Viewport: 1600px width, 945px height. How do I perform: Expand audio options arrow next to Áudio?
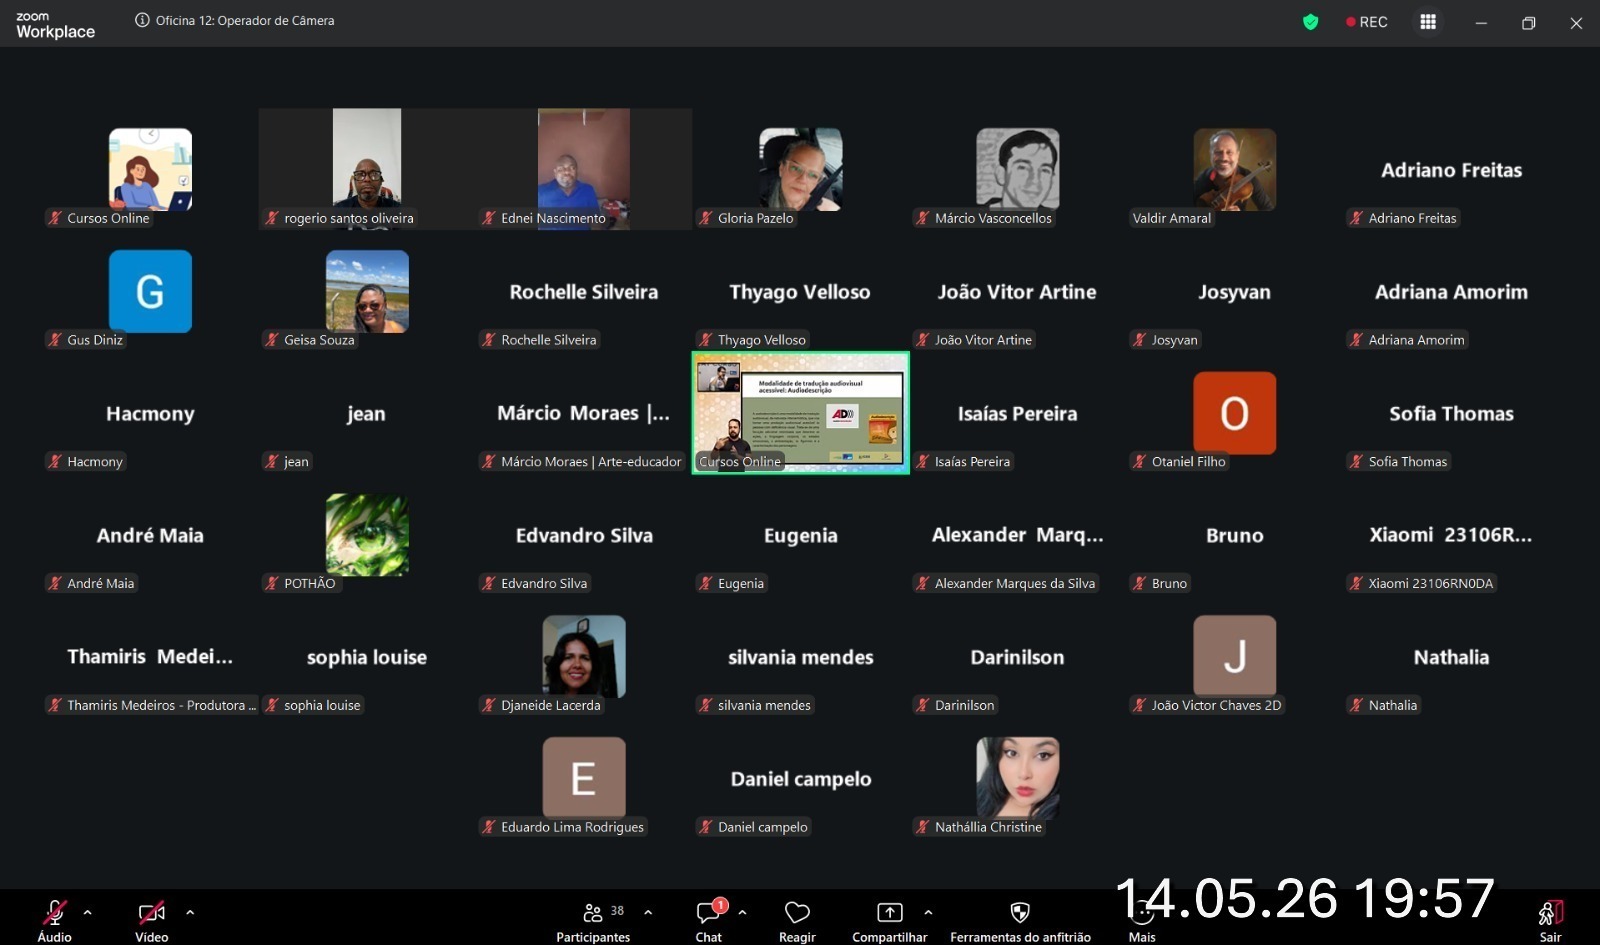(x=88, y=912)
